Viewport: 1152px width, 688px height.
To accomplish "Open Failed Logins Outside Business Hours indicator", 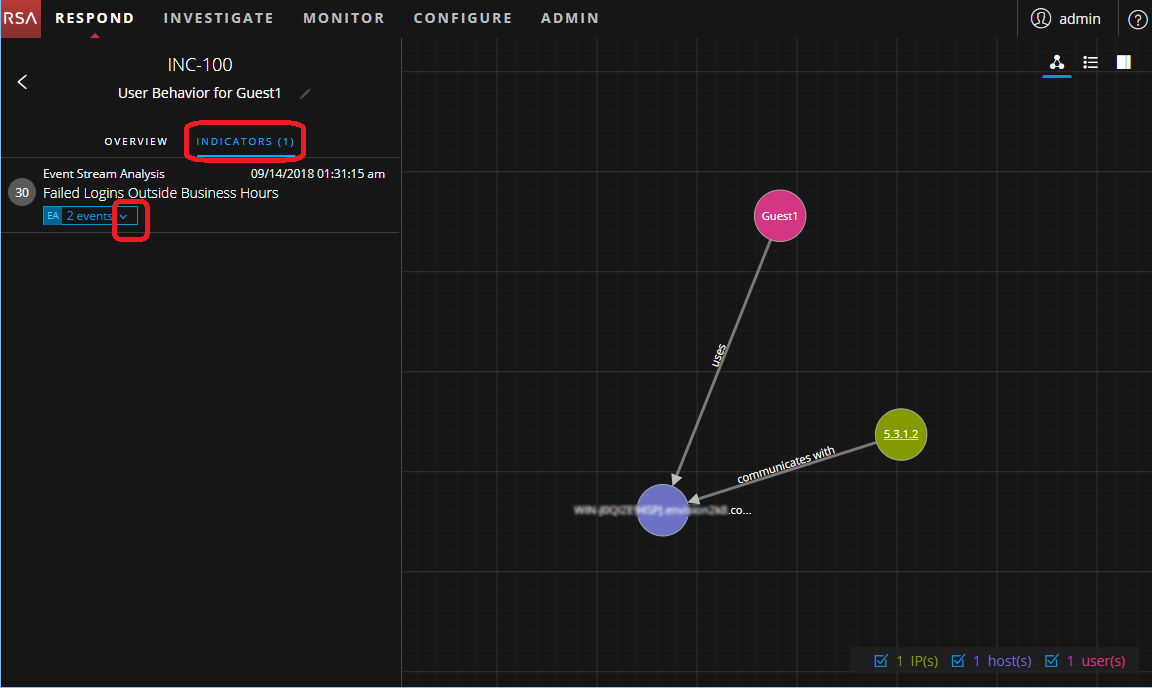I will [160, 193].
